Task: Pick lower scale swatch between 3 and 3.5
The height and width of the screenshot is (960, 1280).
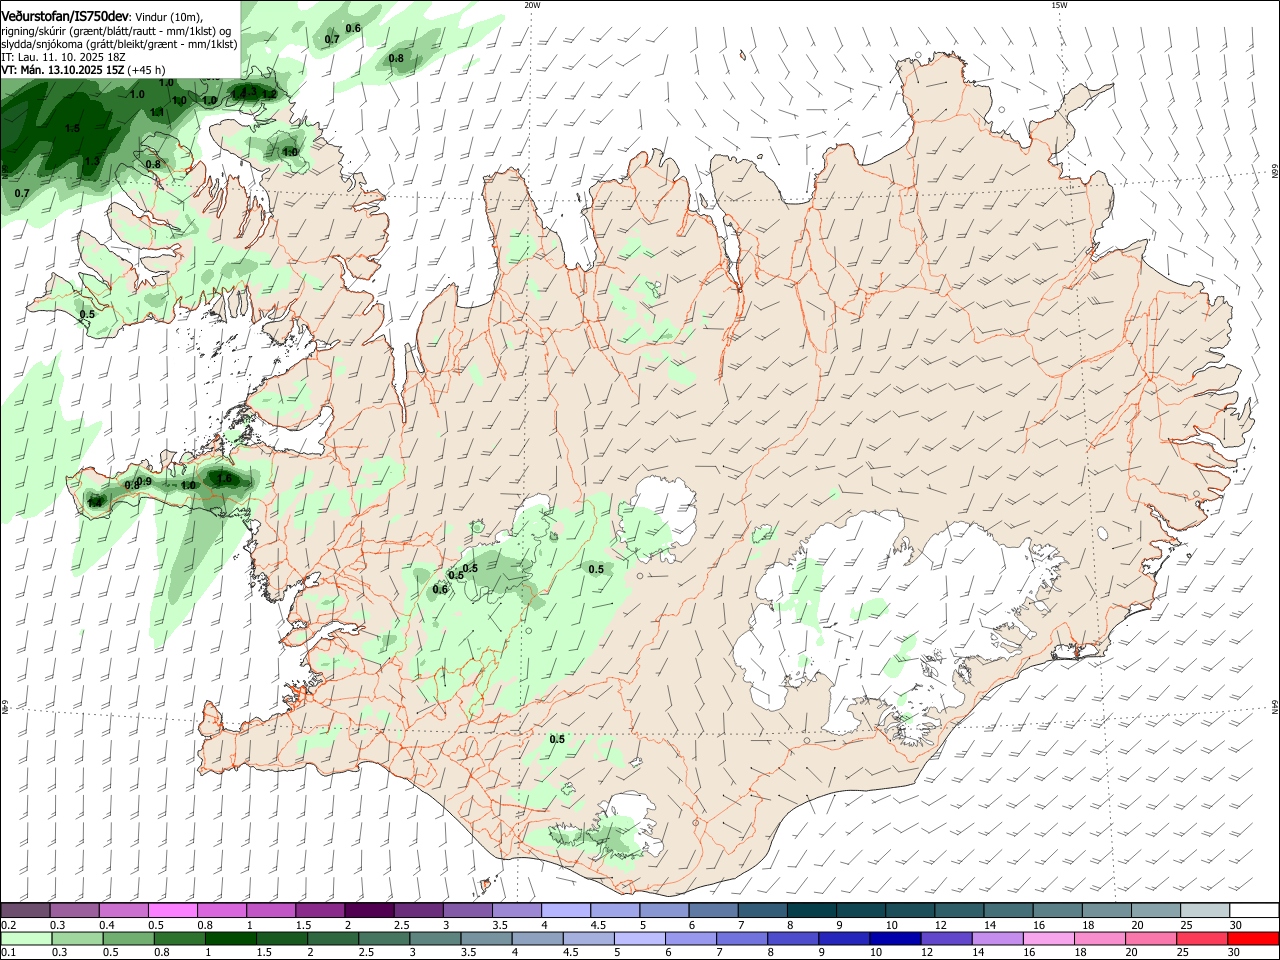Action: coord(436,938)
